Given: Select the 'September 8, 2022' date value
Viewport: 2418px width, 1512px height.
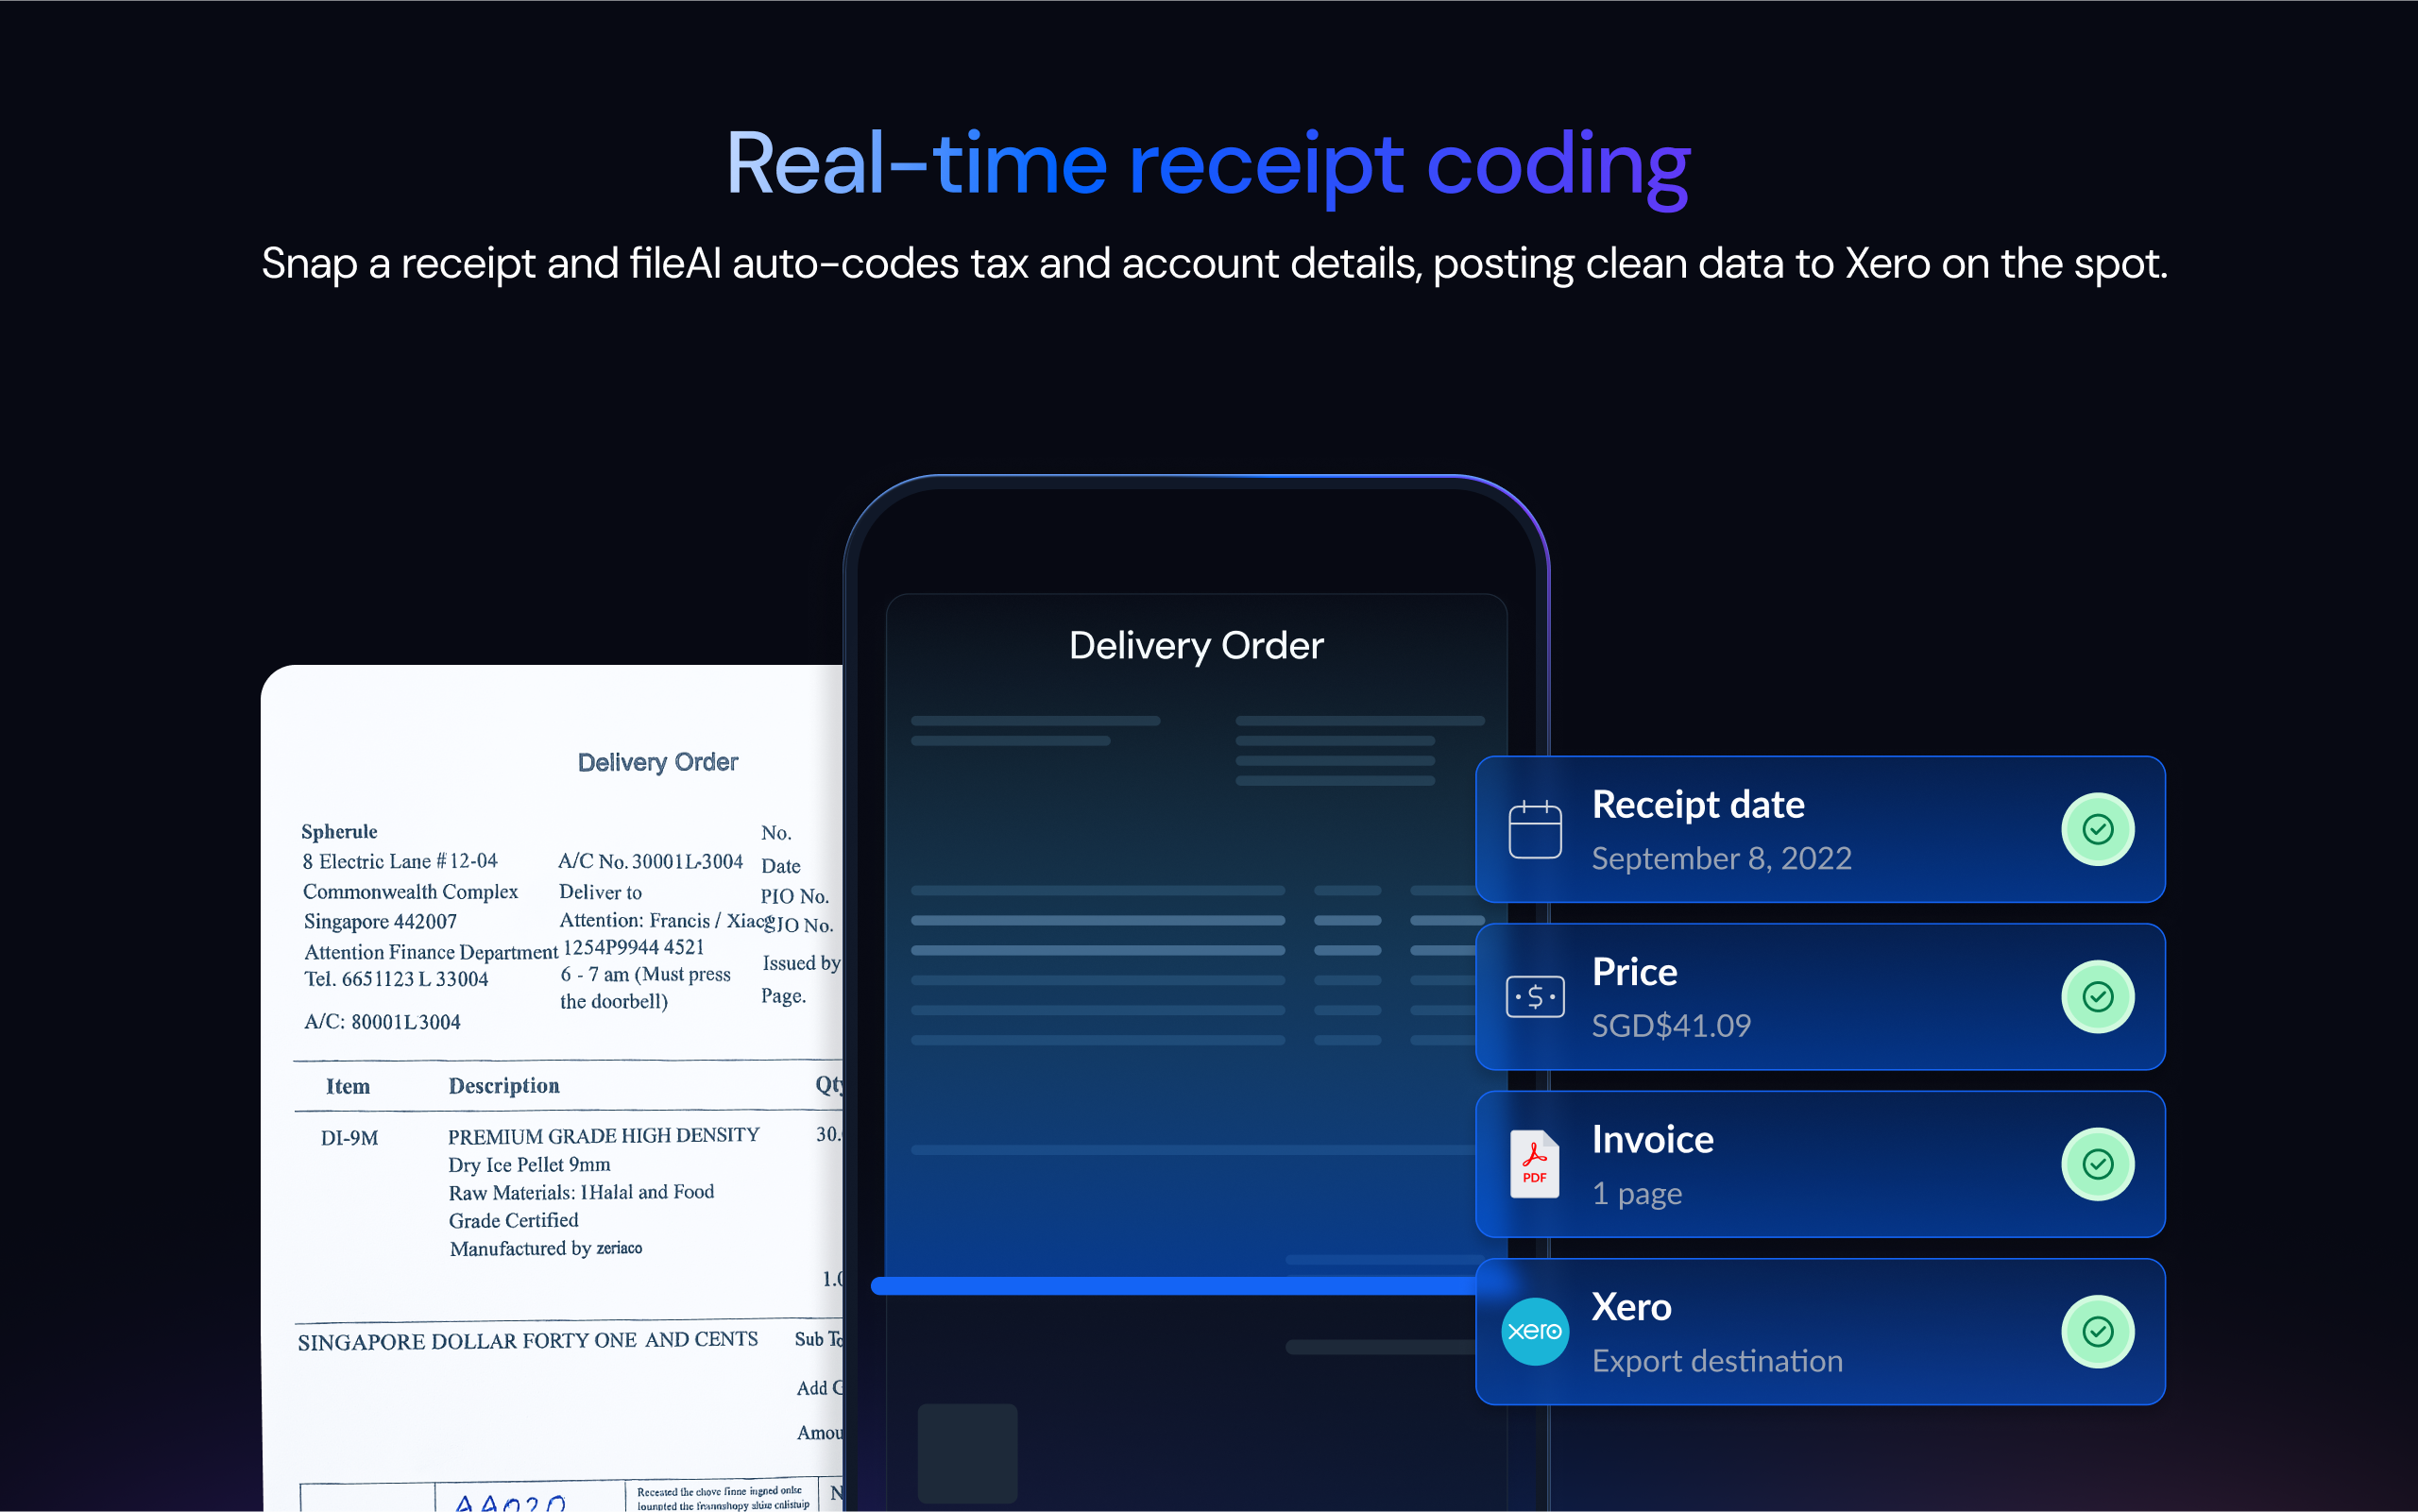Looking at the screenshot, I should click(1721, 858).
